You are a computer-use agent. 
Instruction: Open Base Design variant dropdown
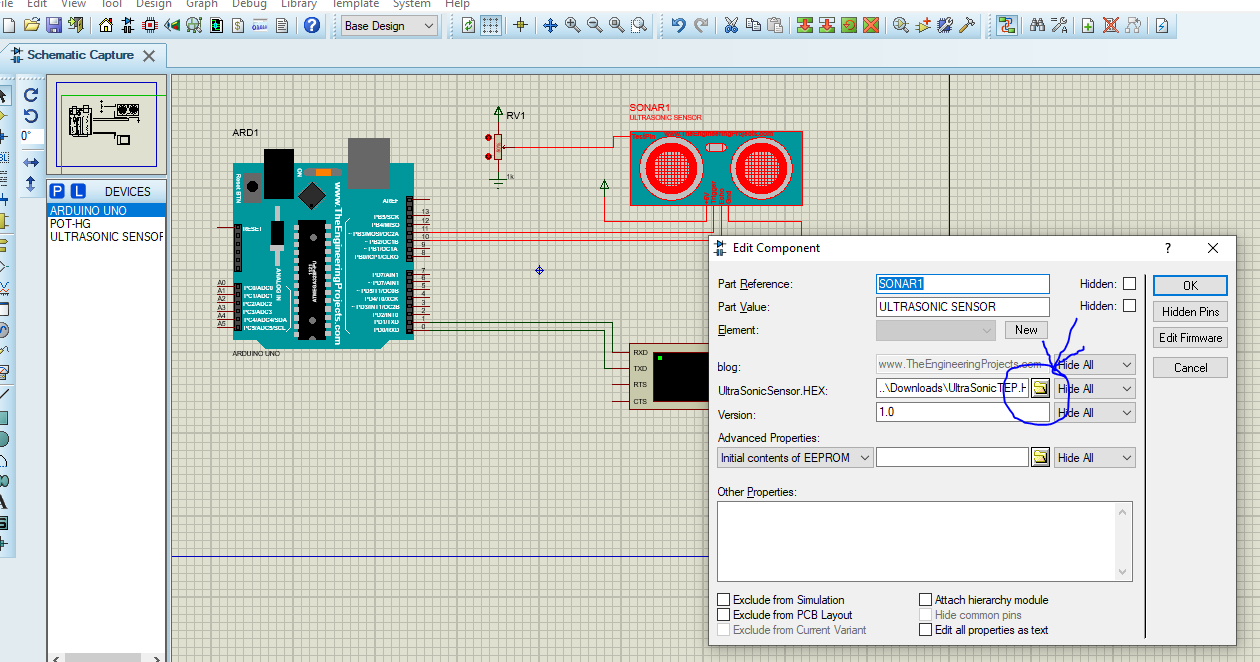389,26
